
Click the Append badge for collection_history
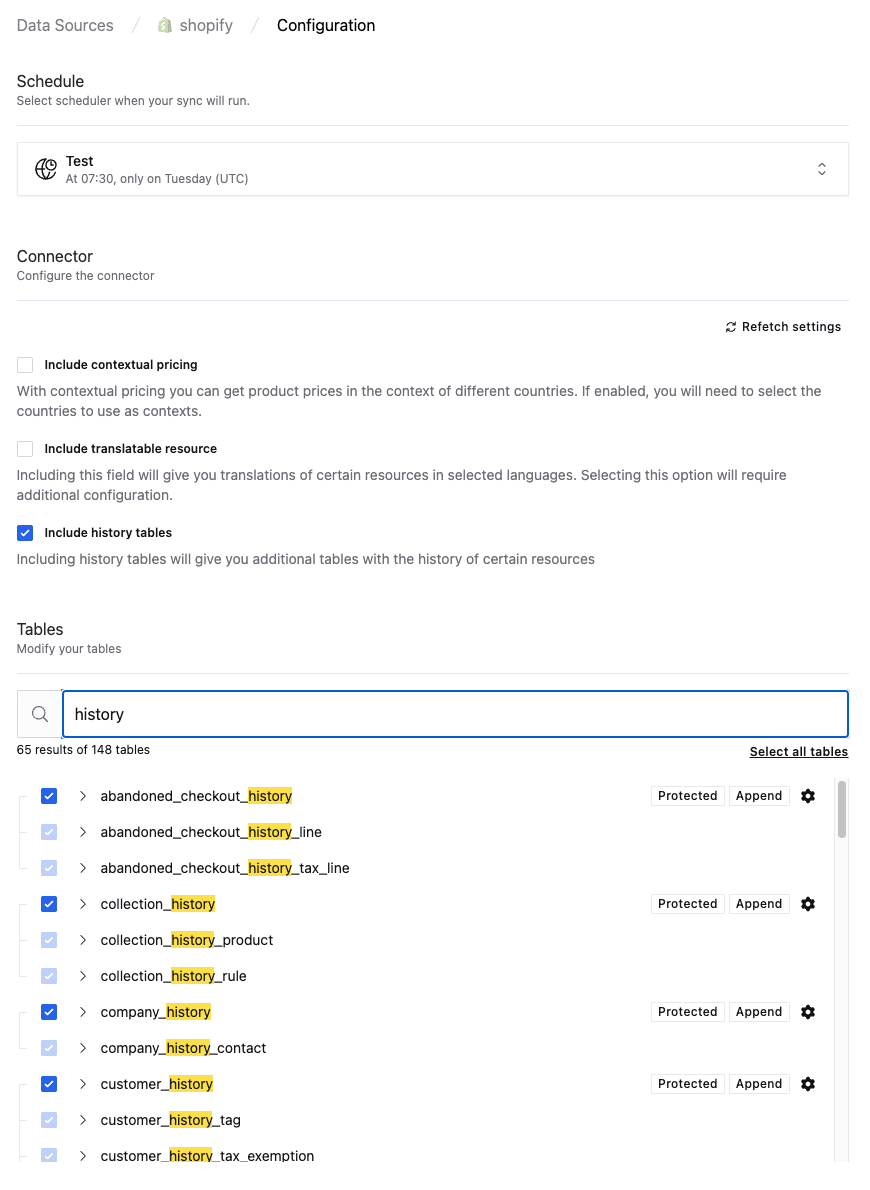pyautogui.click(x=758, y=903)
